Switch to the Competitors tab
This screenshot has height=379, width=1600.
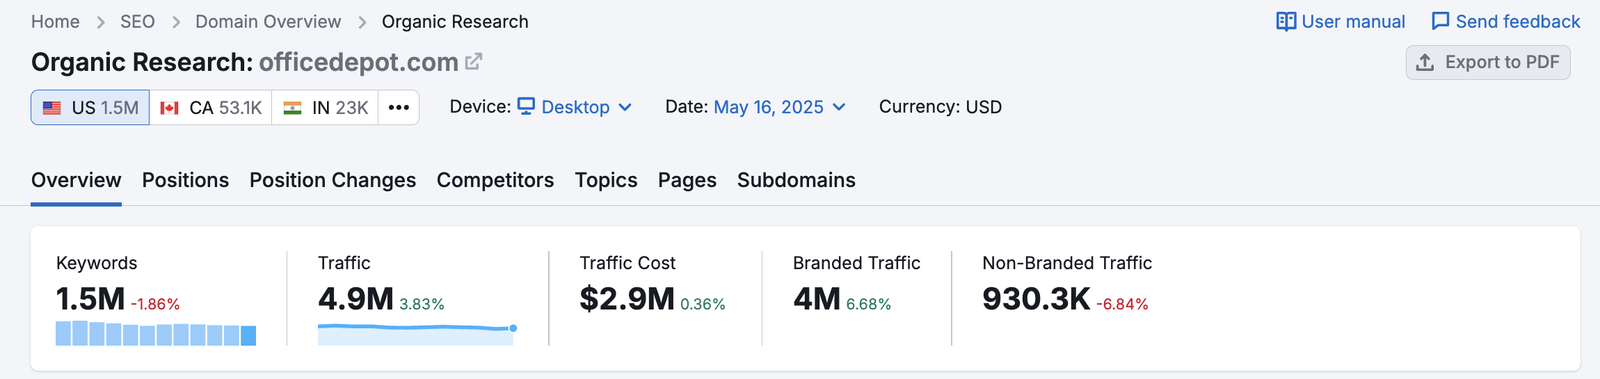495,180
